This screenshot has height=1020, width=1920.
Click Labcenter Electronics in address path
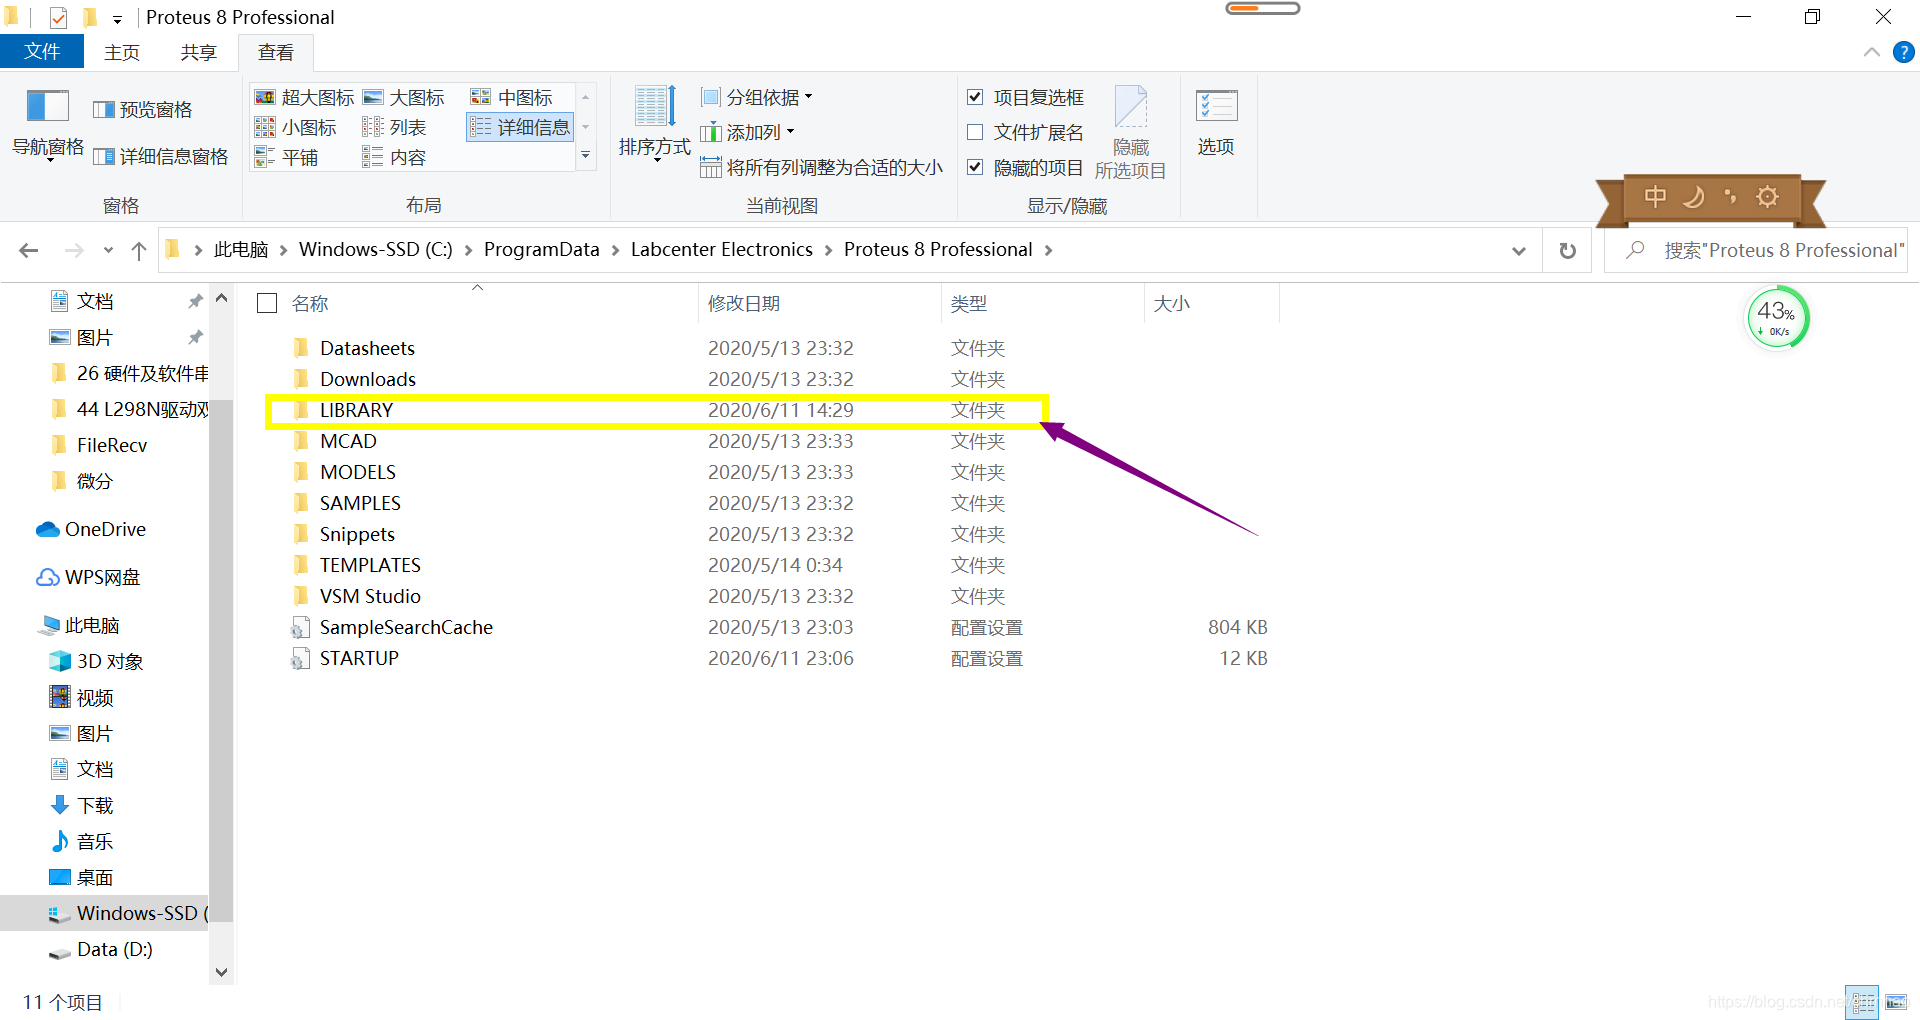pos(722,250)
